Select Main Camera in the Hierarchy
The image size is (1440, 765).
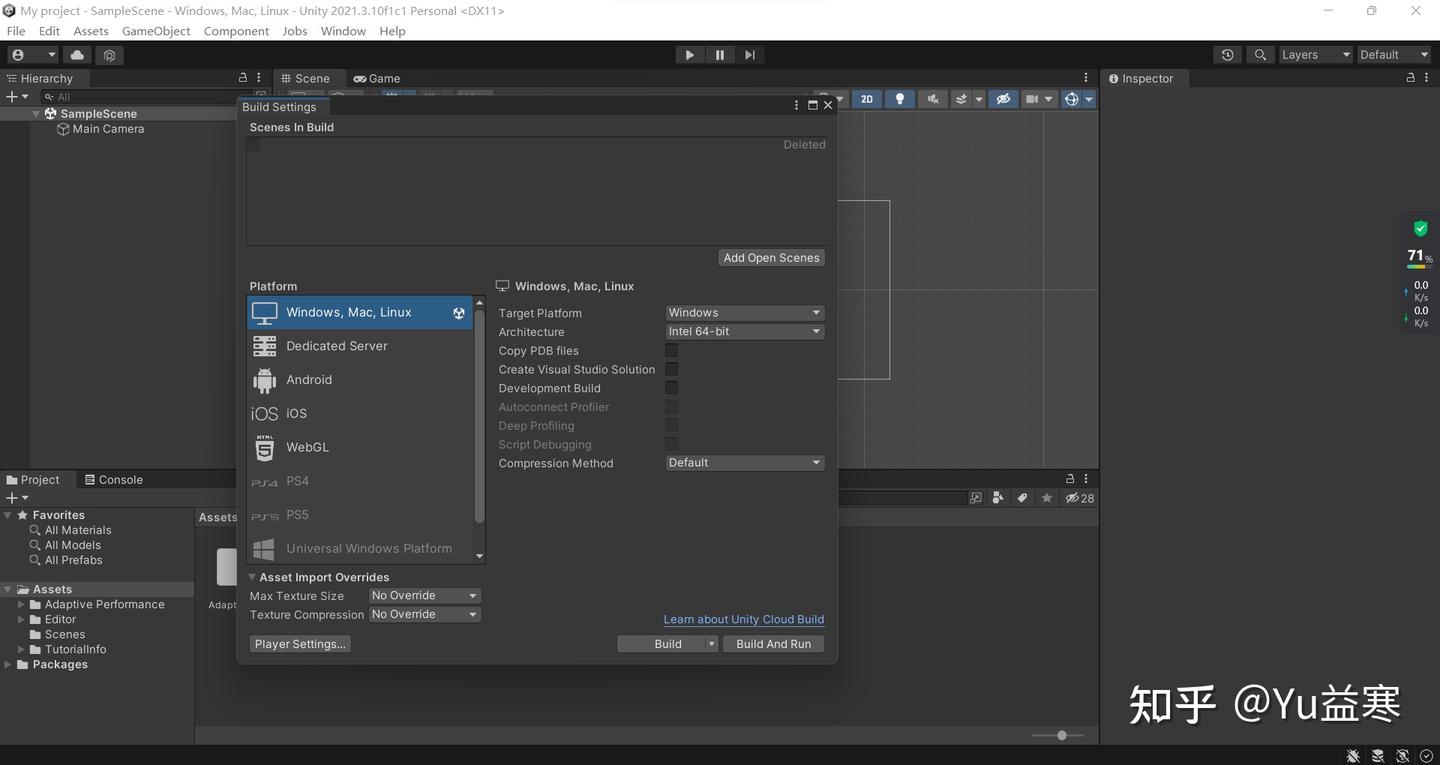coord(108,128)
